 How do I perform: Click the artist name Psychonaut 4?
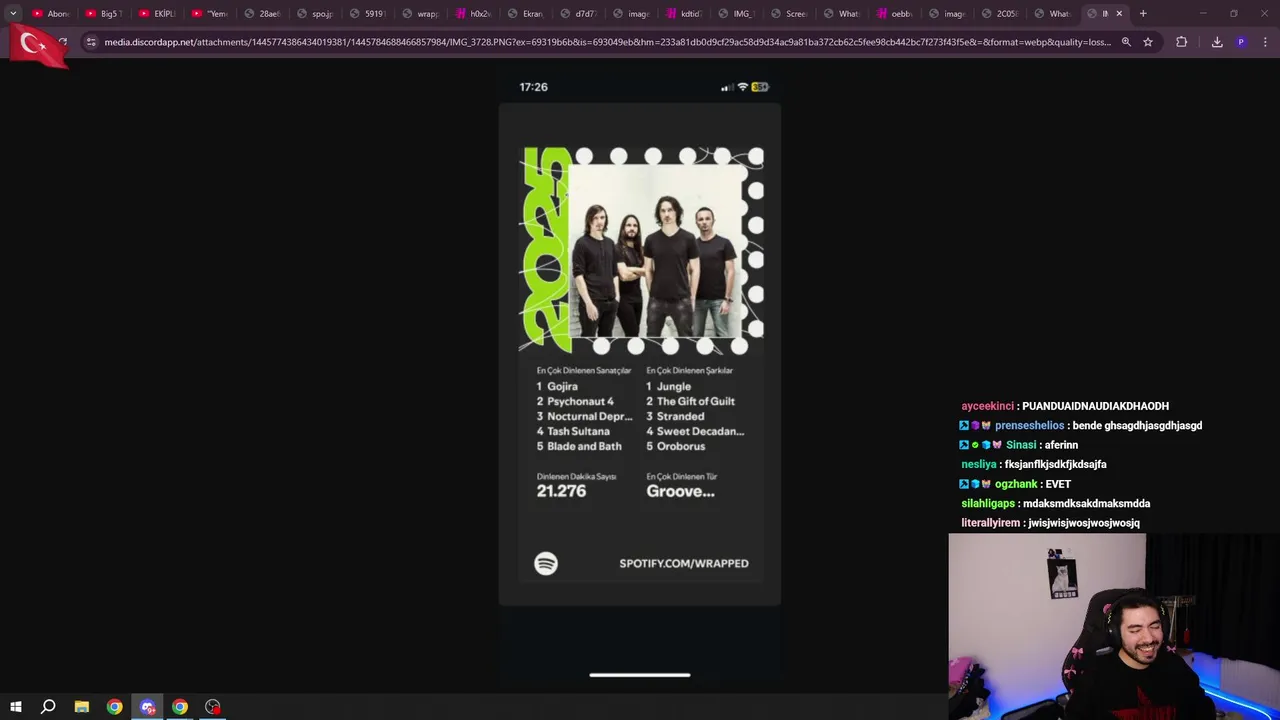(x=580, y=401)
